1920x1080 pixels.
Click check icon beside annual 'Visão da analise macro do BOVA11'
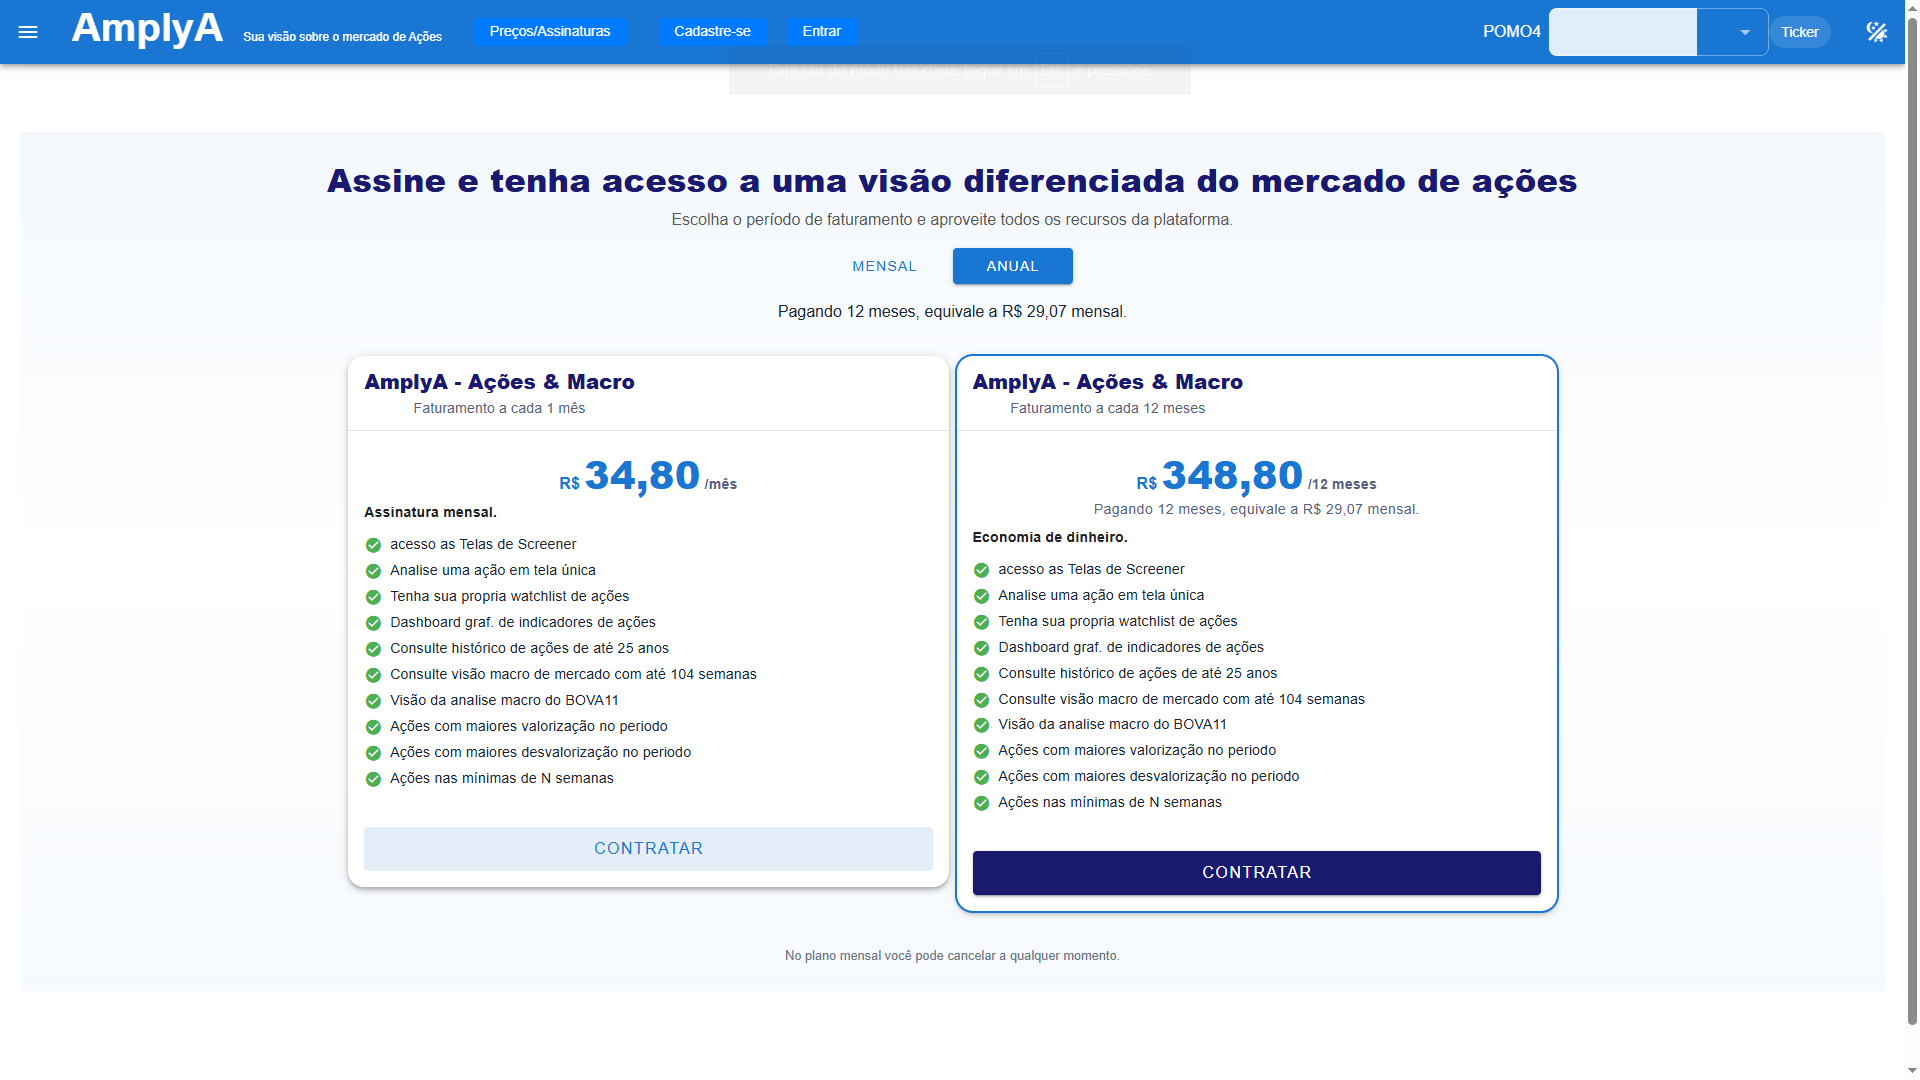981,725
